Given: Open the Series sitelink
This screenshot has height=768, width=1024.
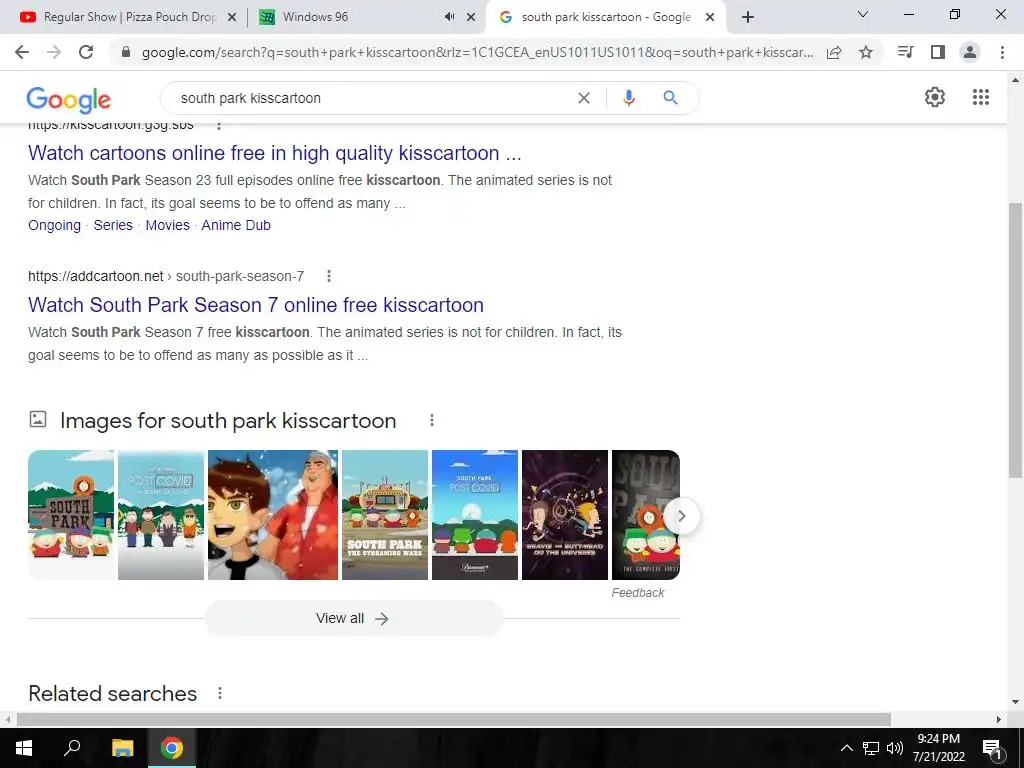Looking at the screenshot, I should [x=113, y=225].
